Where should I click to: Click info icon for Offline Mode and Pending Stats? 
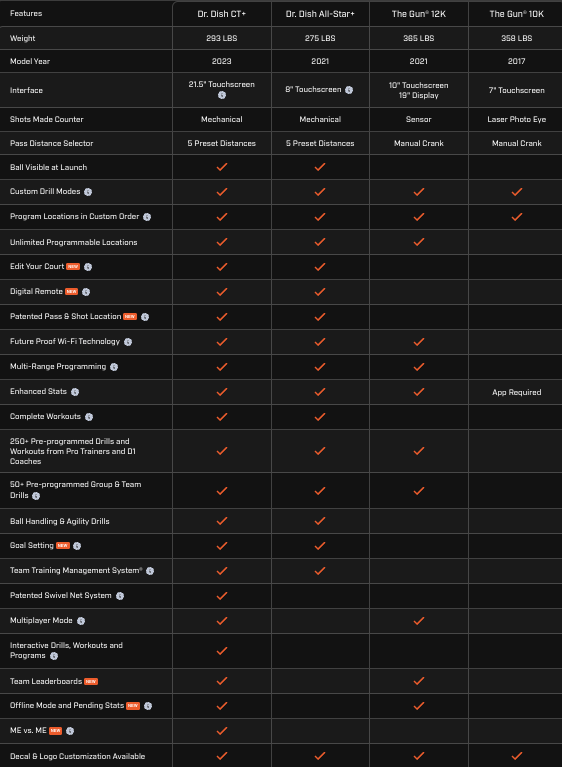click(148, 706)
